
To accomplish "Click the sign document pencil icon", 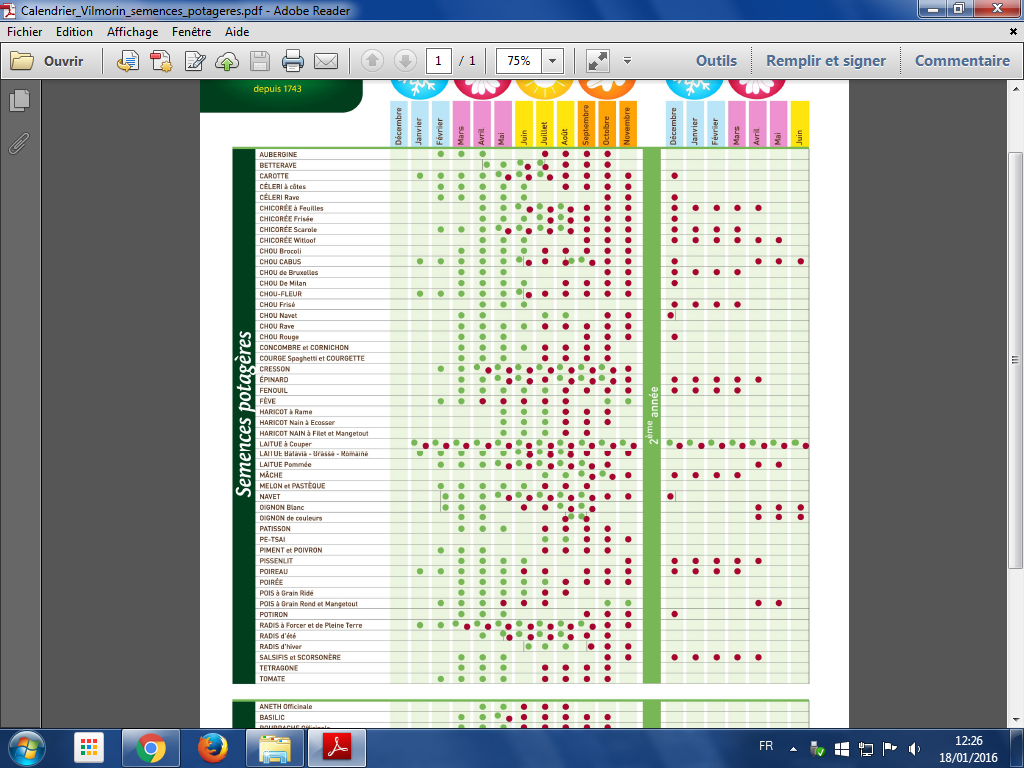I will click(194, 61).
